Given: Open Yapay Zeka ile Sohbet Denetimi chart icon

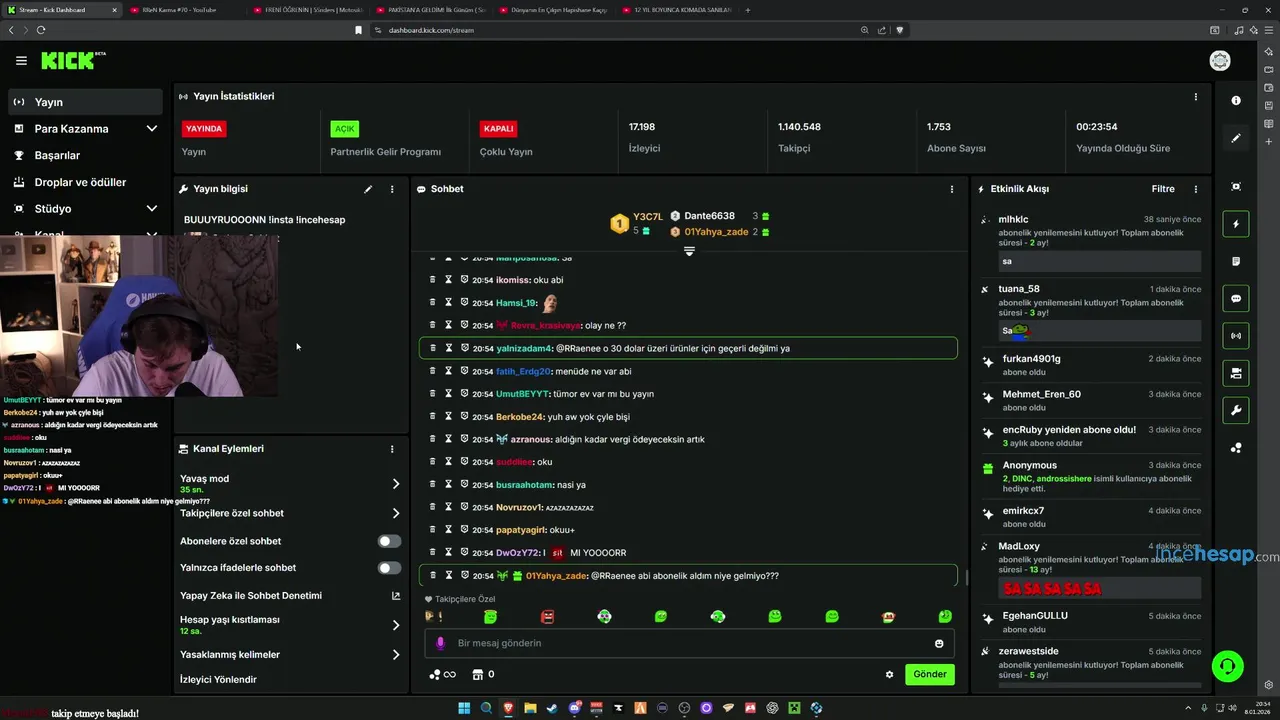Looking at the screenshot, I should pyautogui.click(x=395, y=596).
